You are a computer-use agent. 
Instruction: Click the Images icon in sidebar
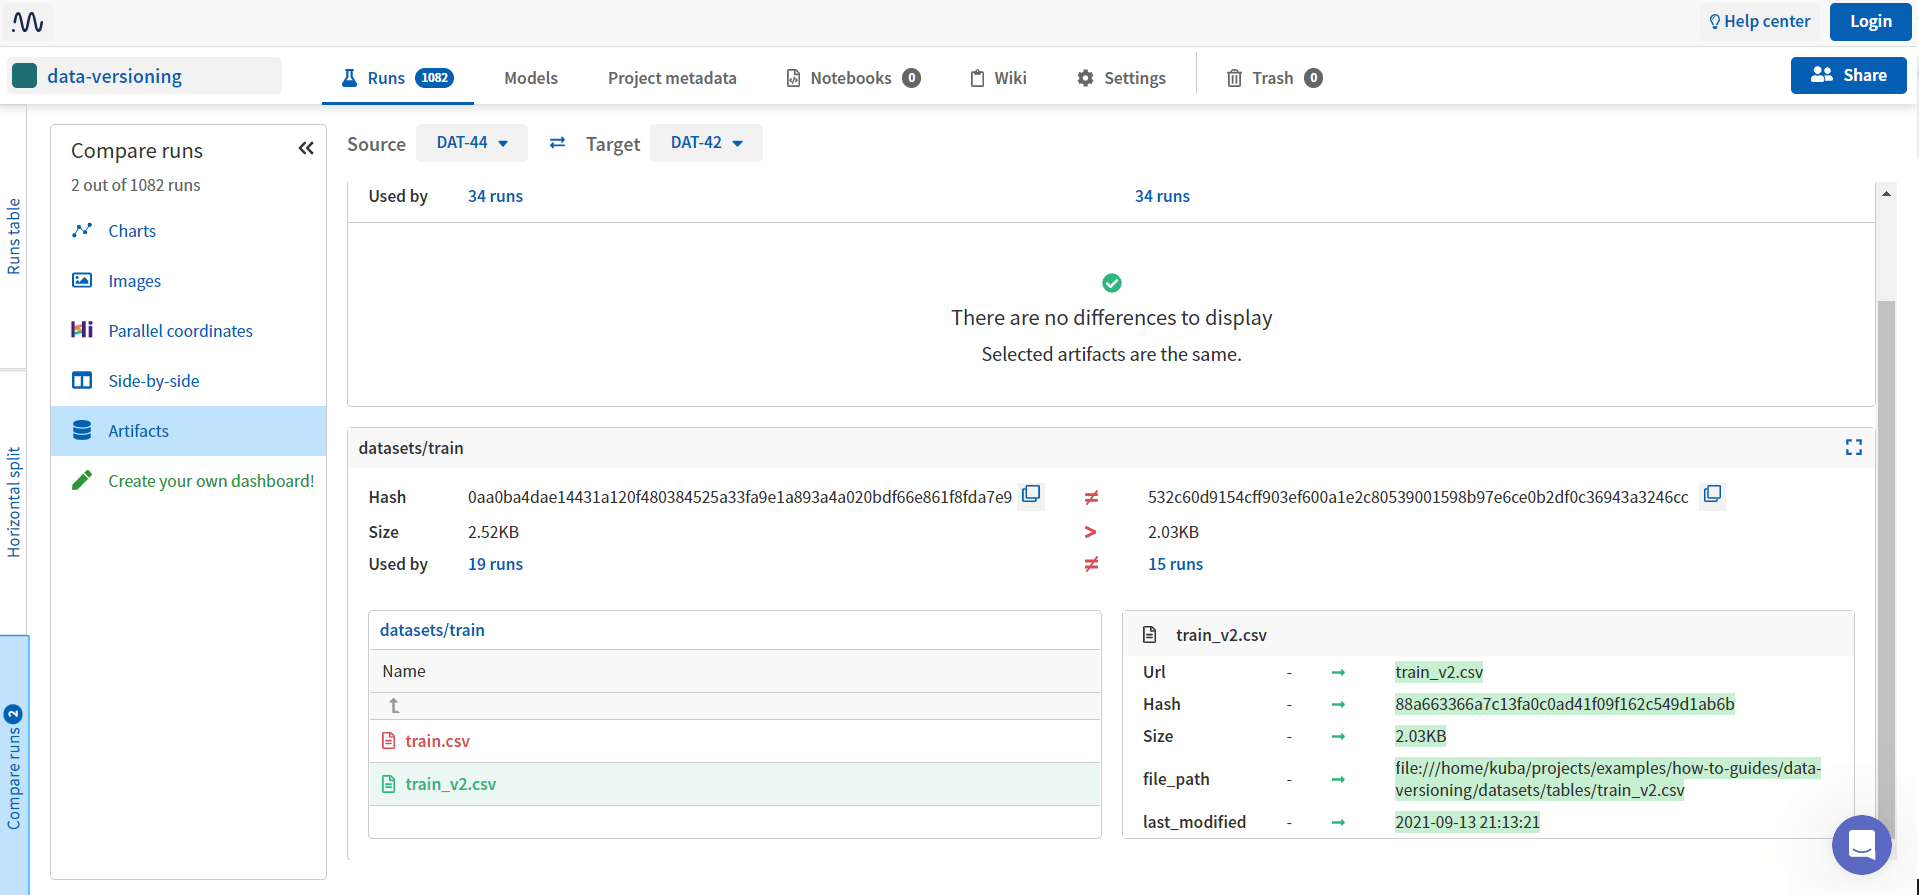point(82,280)
